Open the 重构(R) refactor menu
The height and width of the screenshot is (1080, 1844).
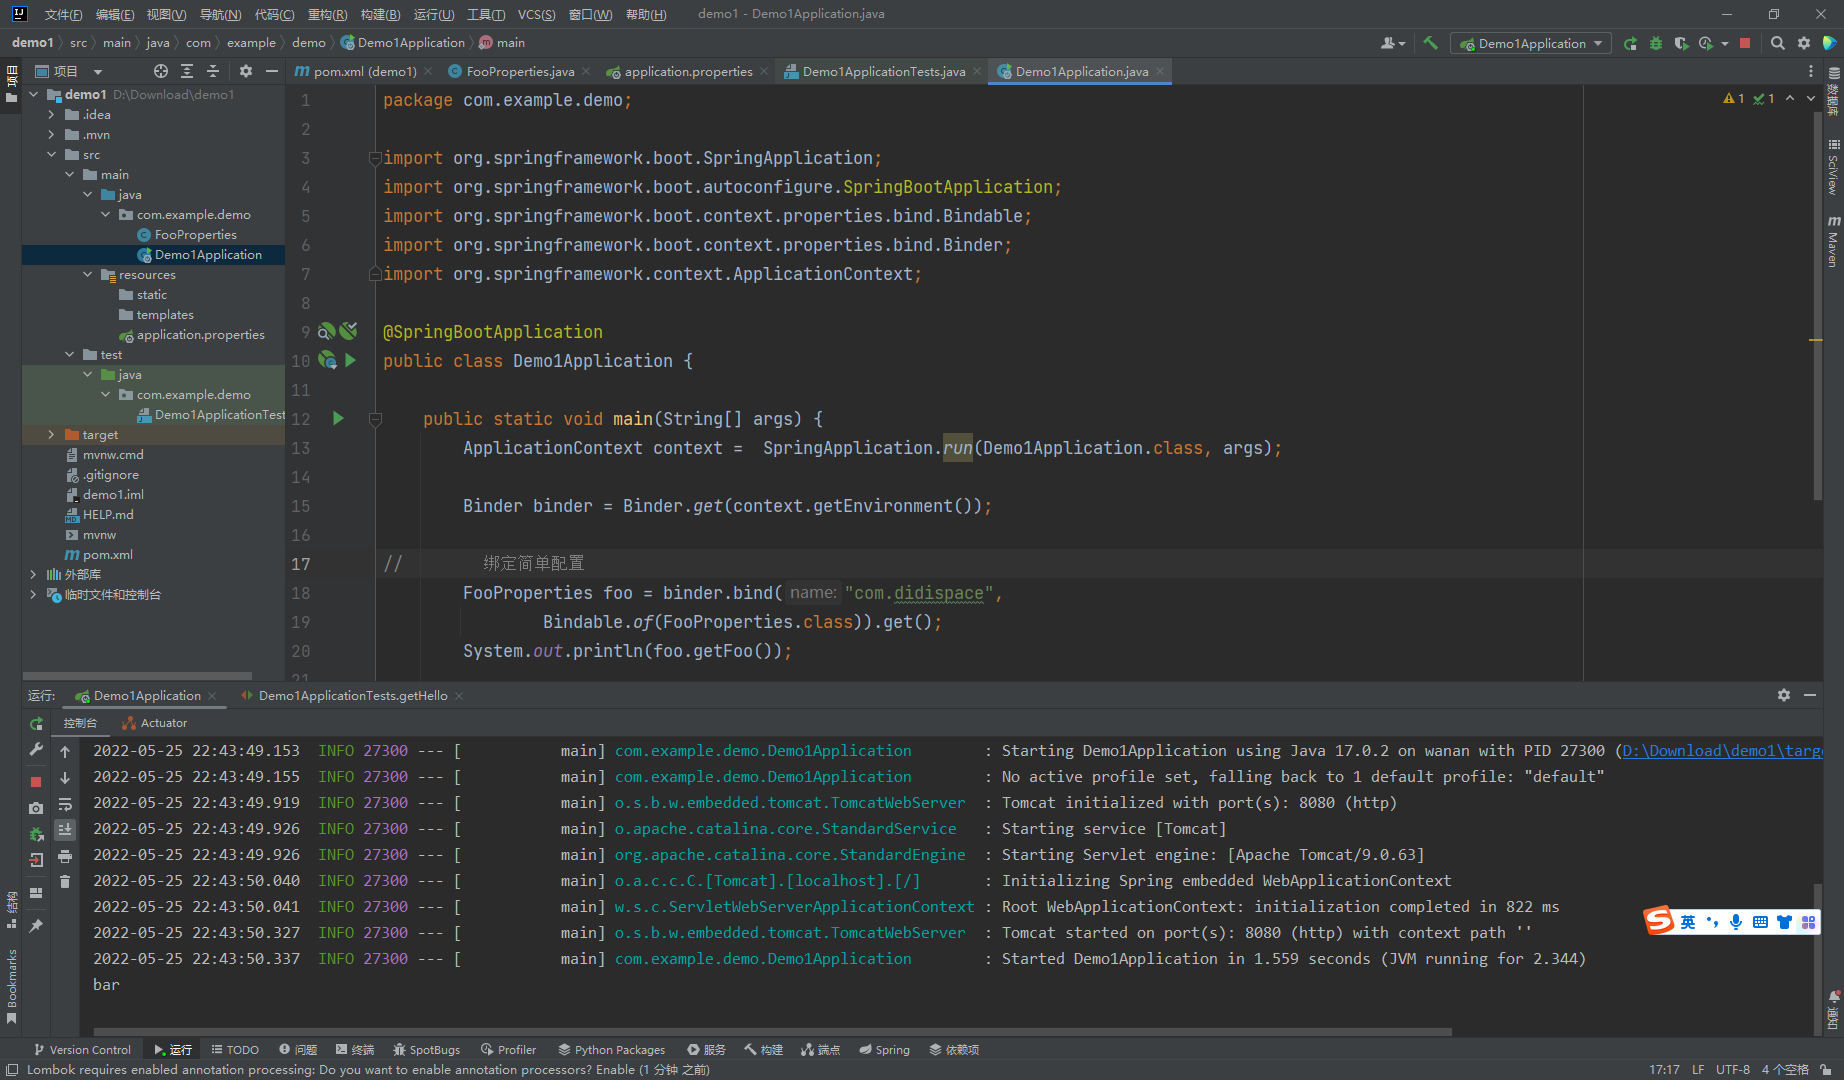(x=327, y=14)
